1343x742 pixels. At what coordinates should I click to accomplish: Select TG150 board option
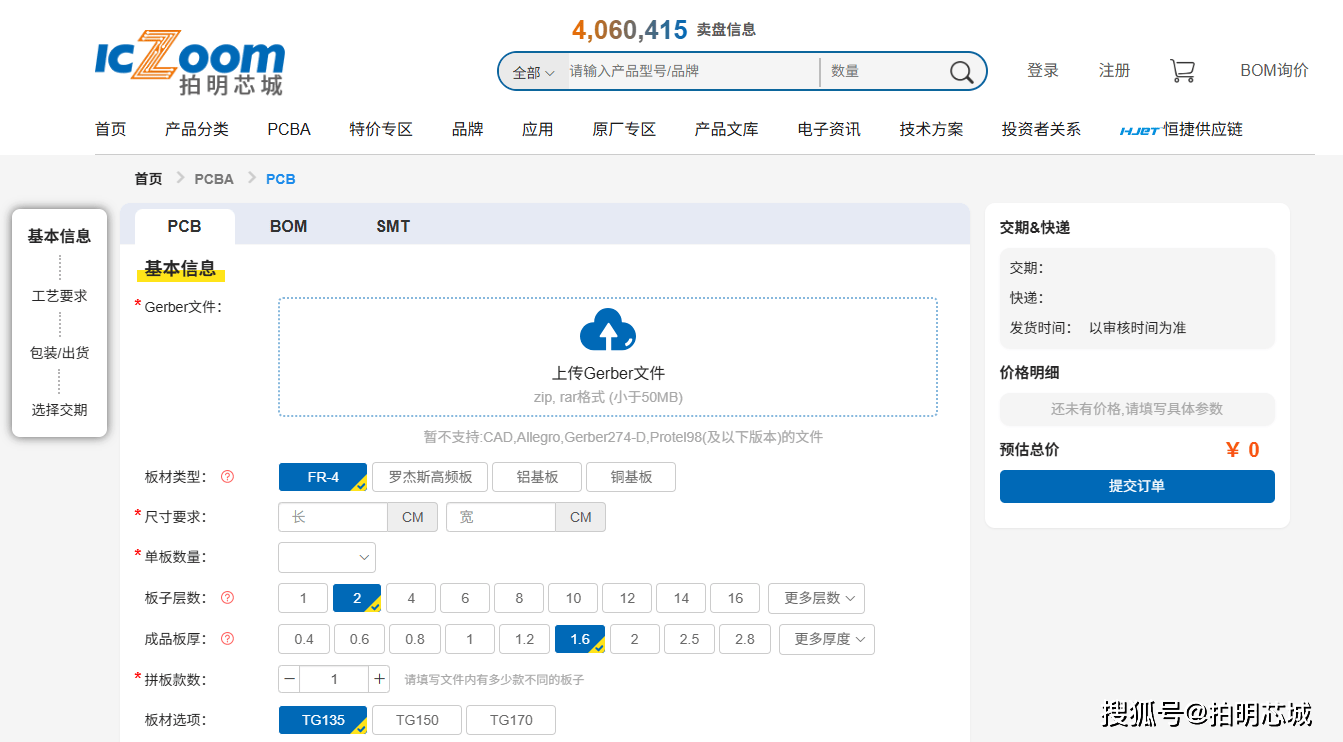pos(417,720)
